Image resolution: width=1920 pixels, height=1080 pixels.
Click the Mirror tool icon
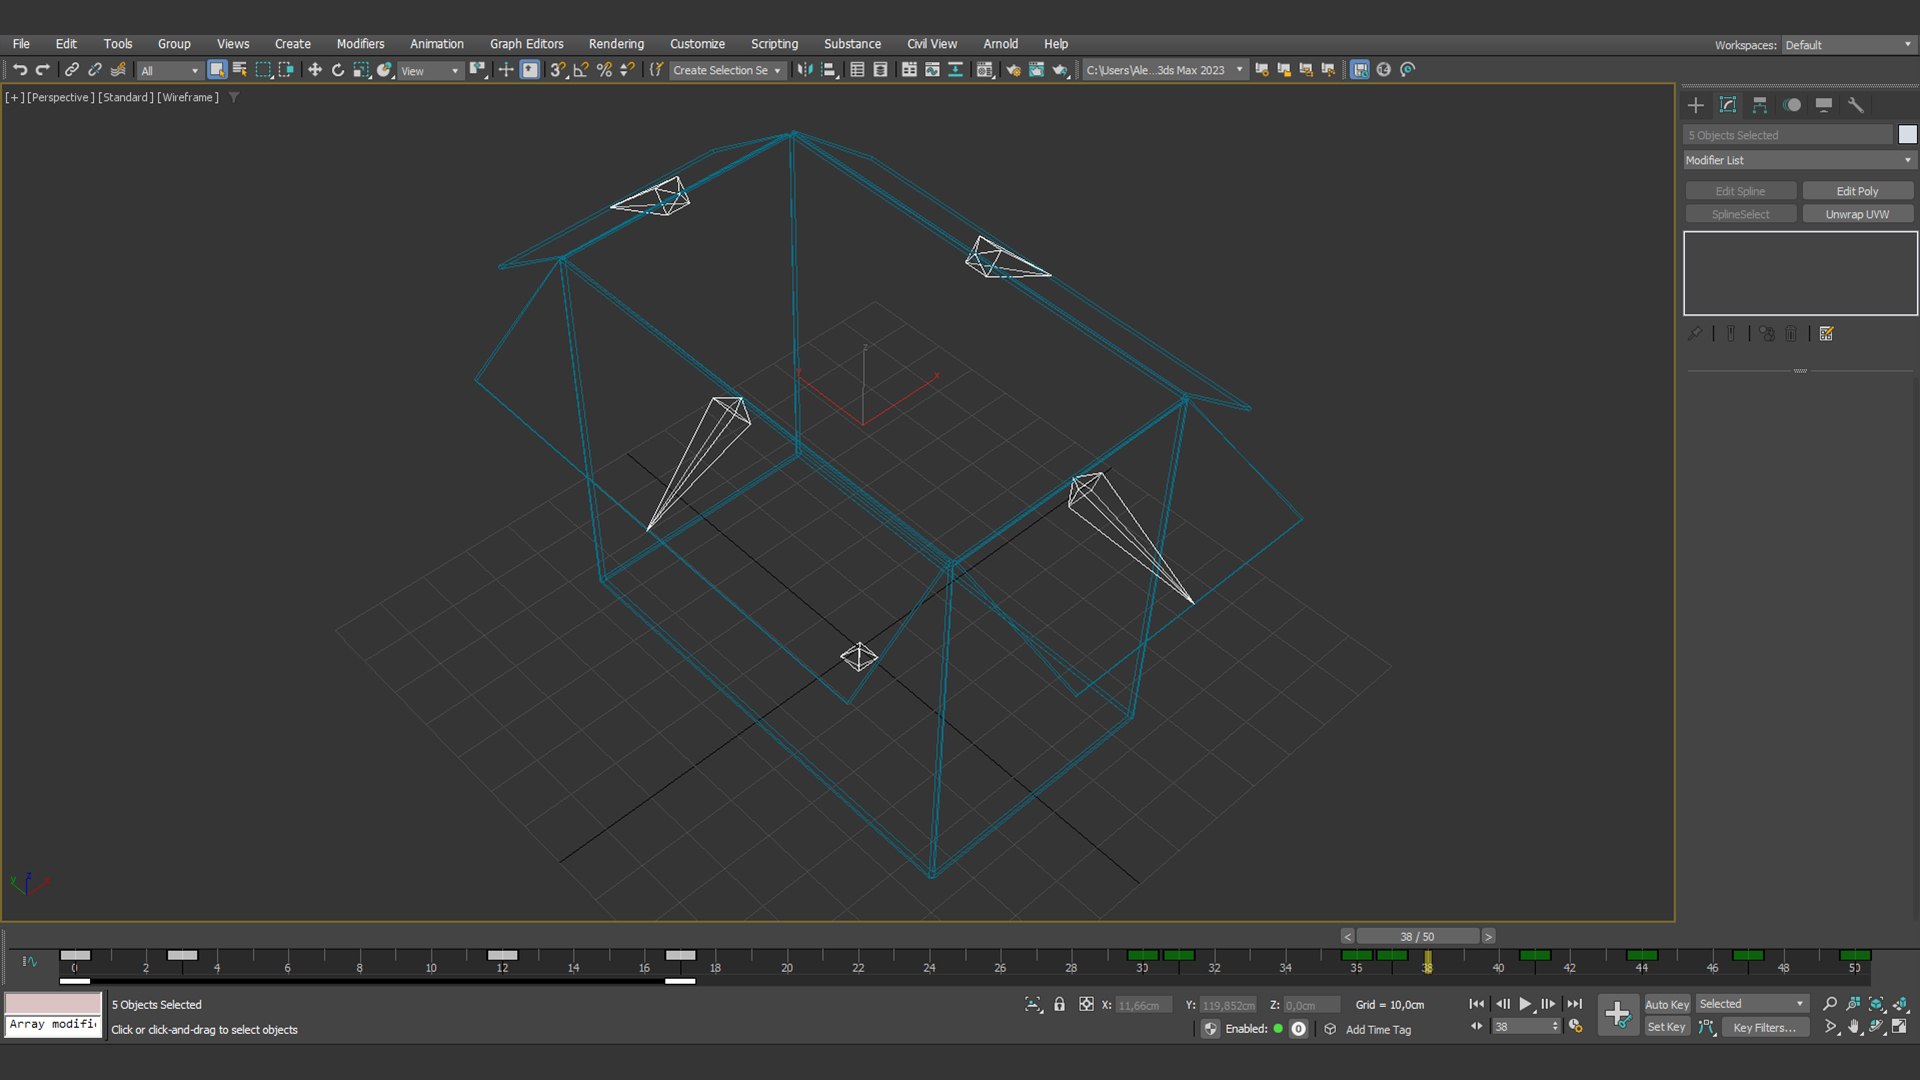(x=805, y=70)
